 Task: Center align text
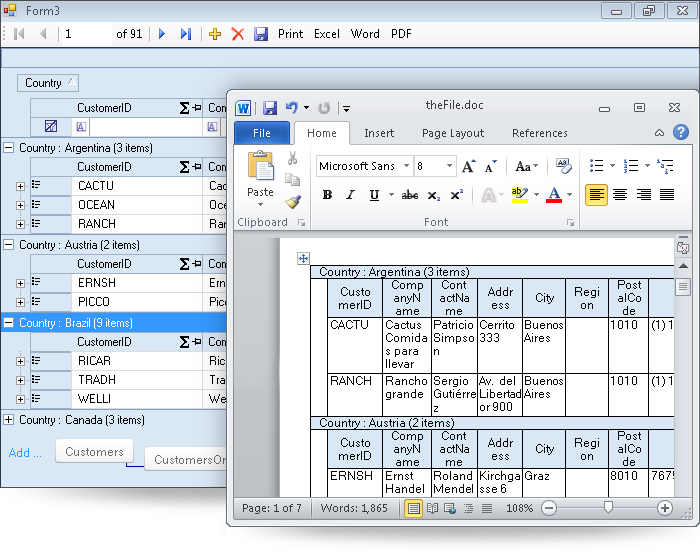(x=620, y=195)
